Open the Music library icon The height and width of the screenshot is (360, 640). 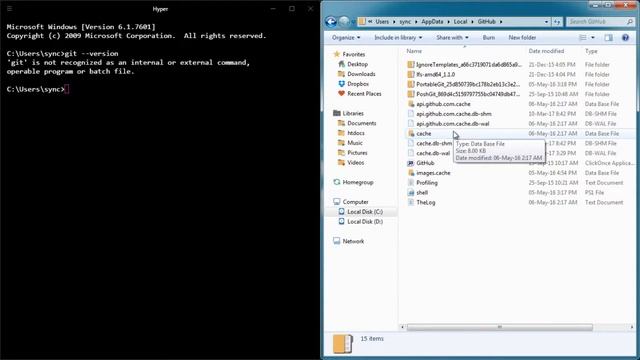(342, 143)
